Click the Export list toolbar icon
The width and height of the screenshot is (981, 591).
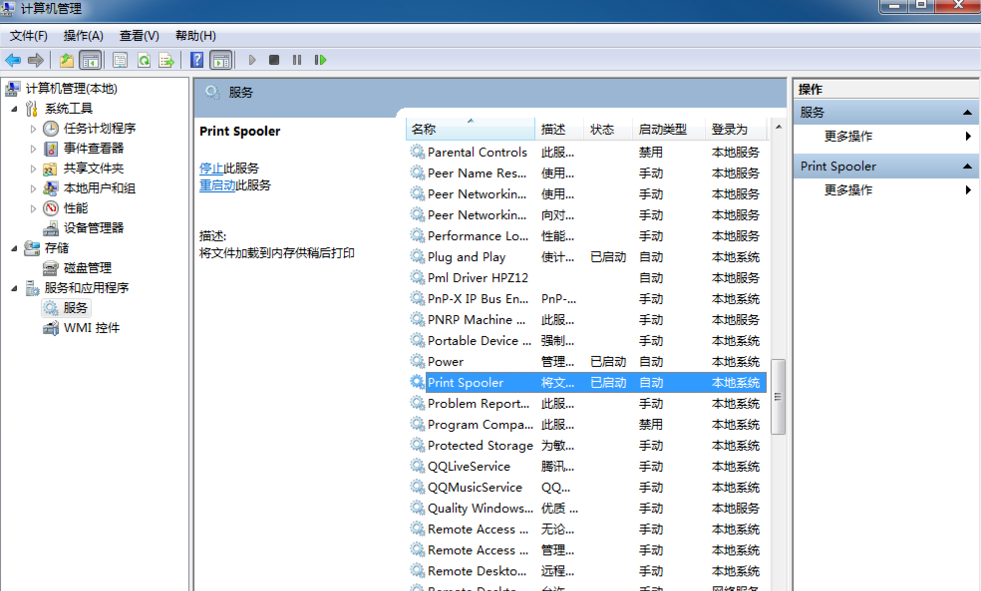pyautogui.click(x=166, y=60)
